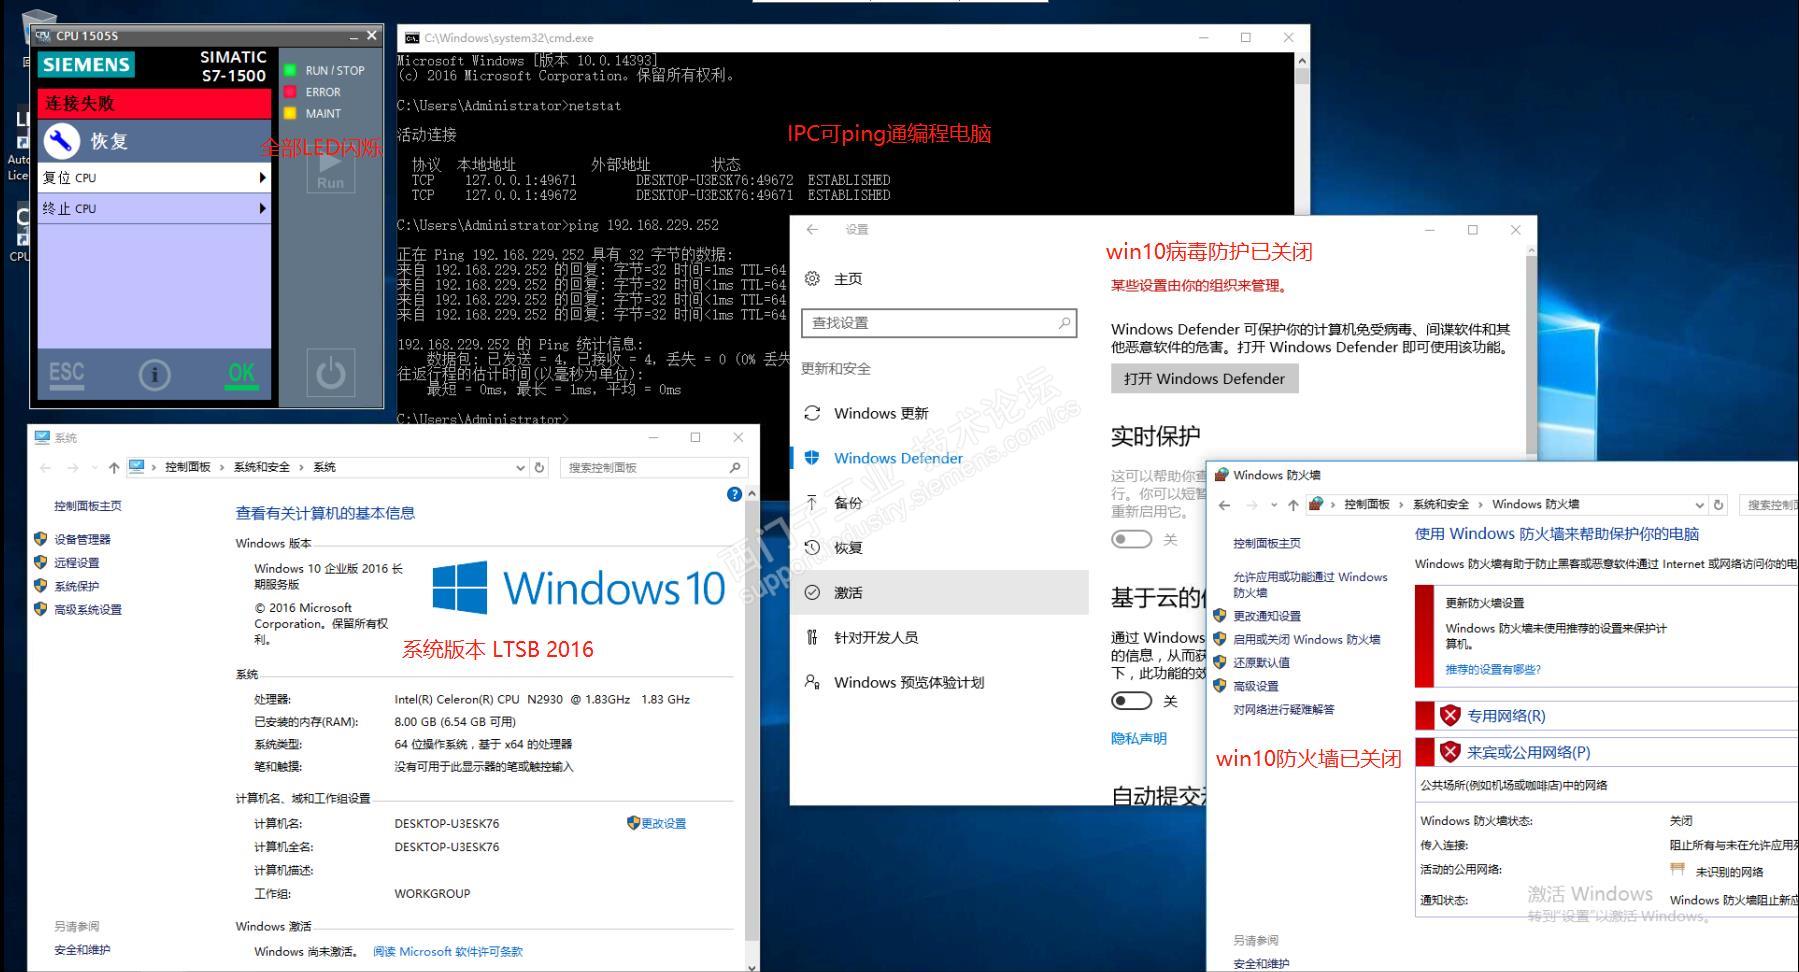Click the info icon on the SIMATIC display

(154, 374)
